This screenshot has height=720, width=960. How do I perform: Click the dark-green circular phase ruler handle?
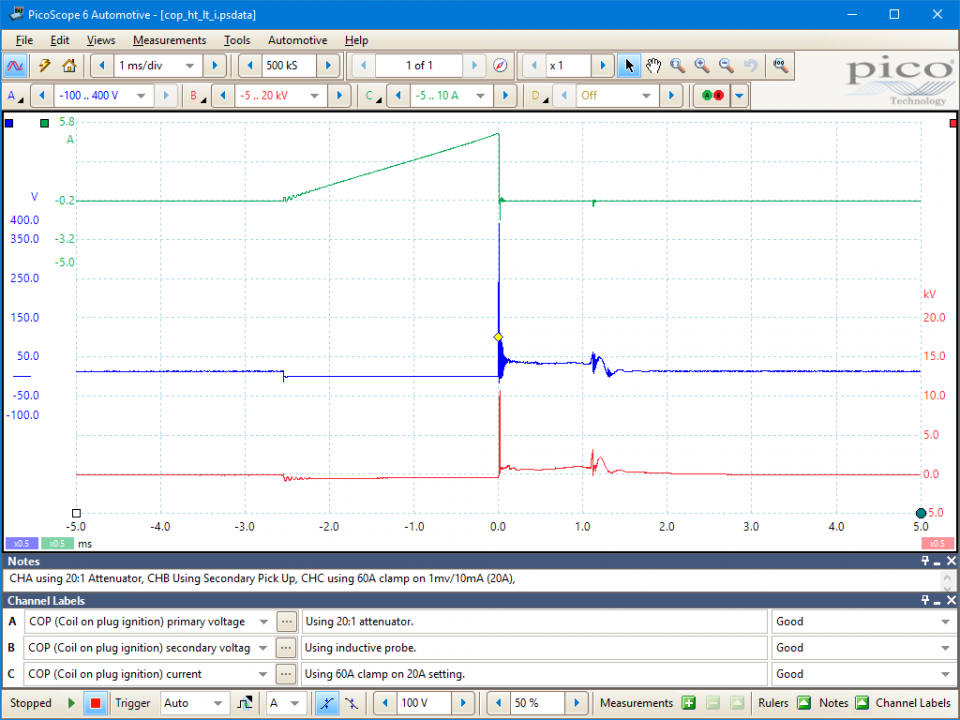[920, 513]
